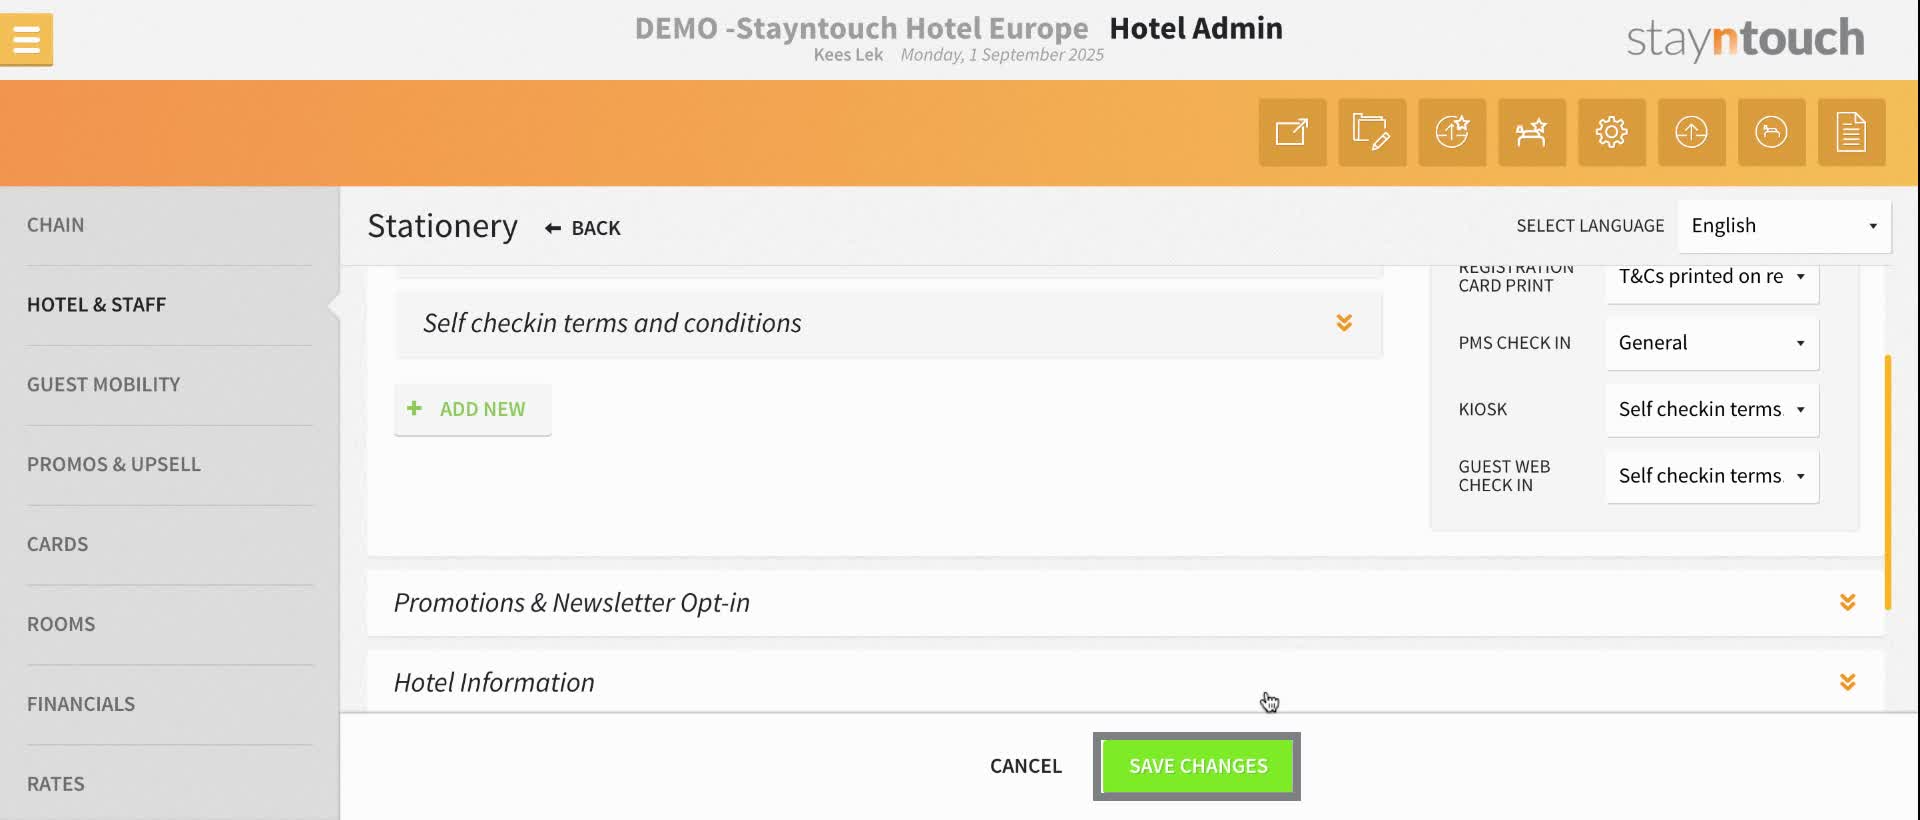Open the Financials sidebar menu
This screenshot has height=820, width=1920.
coord(81,704)
